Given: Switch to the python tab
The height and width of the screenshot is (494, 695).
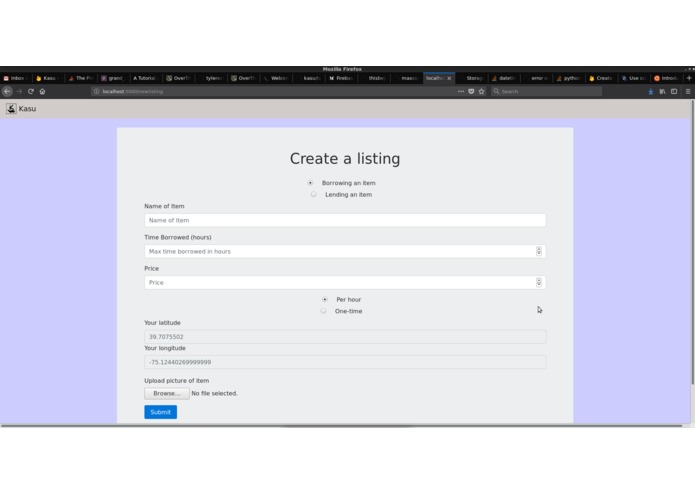Looking at the screenshot, I should (x=569, y=78).
